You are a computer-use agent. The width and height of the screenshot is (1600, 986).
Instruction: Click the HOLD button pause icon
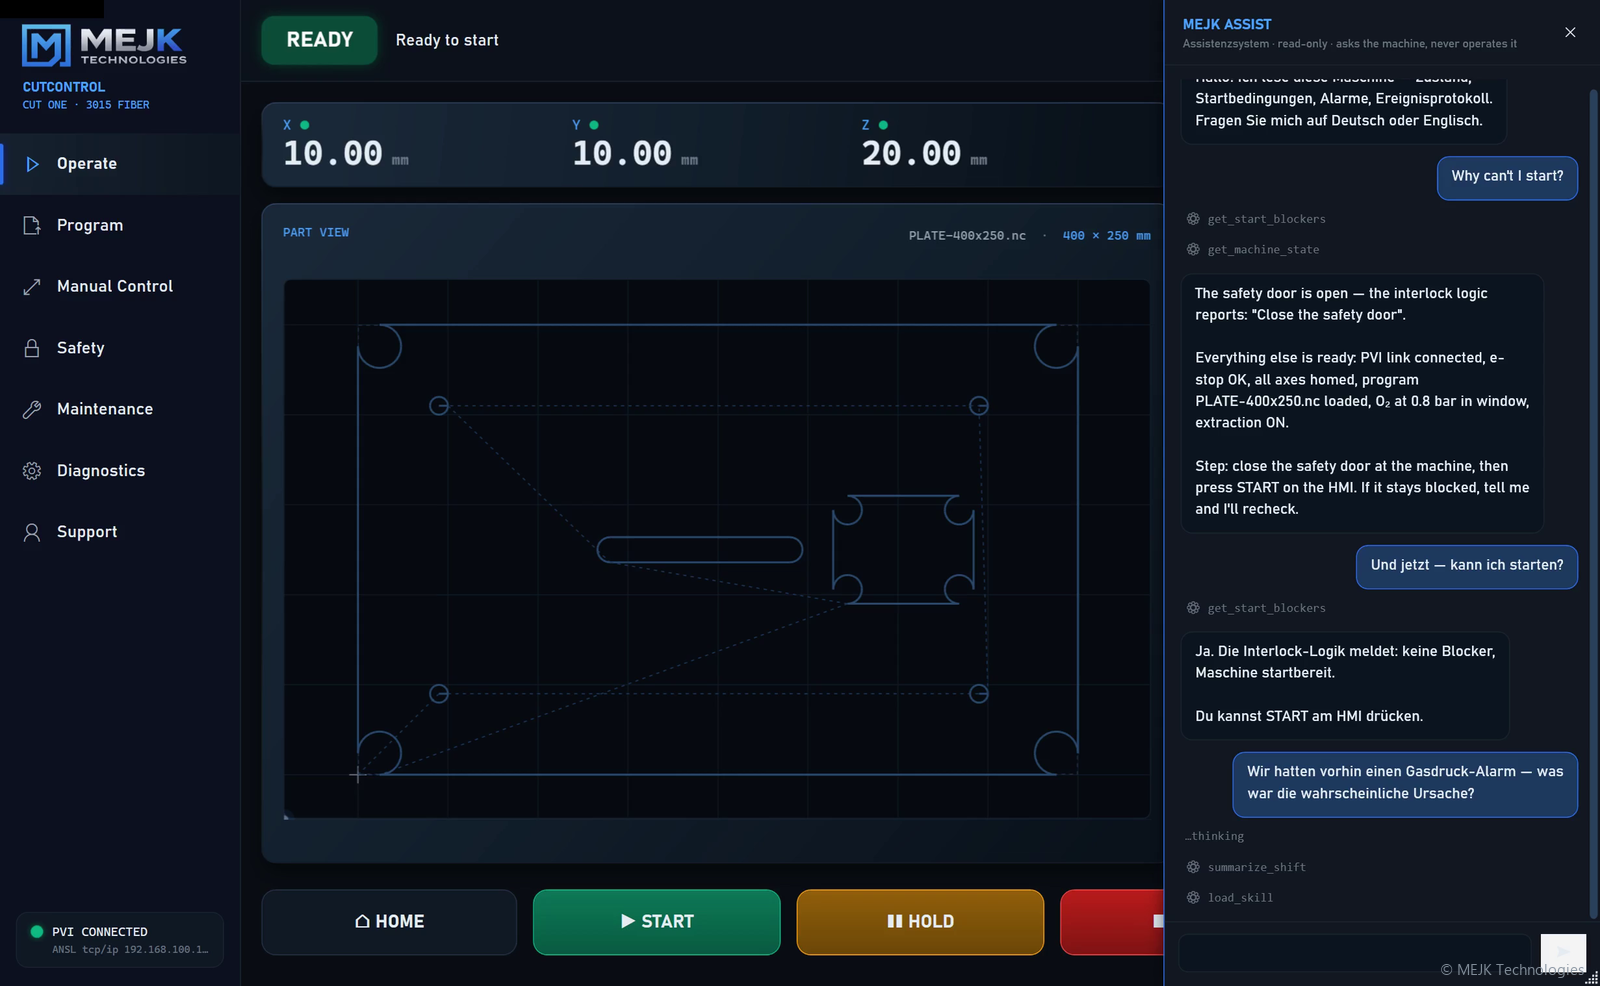[895, 921]
